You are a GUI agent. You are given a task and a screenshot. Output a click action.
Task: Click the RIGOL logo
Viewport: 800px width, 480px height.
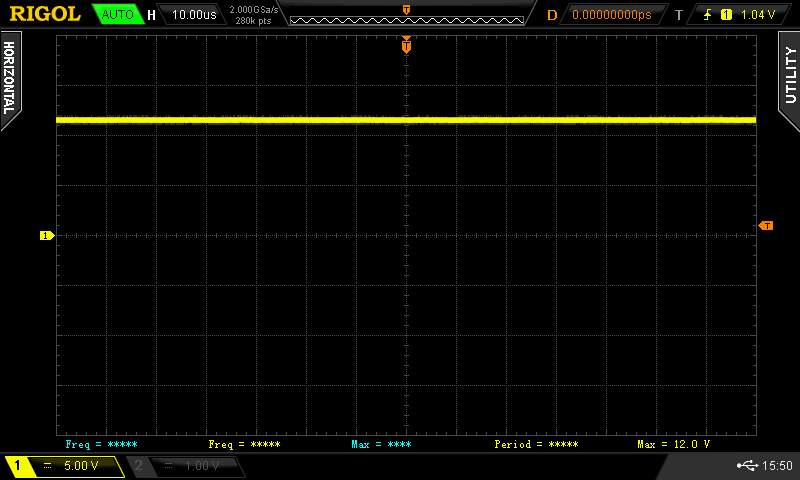tap(45, 14)
